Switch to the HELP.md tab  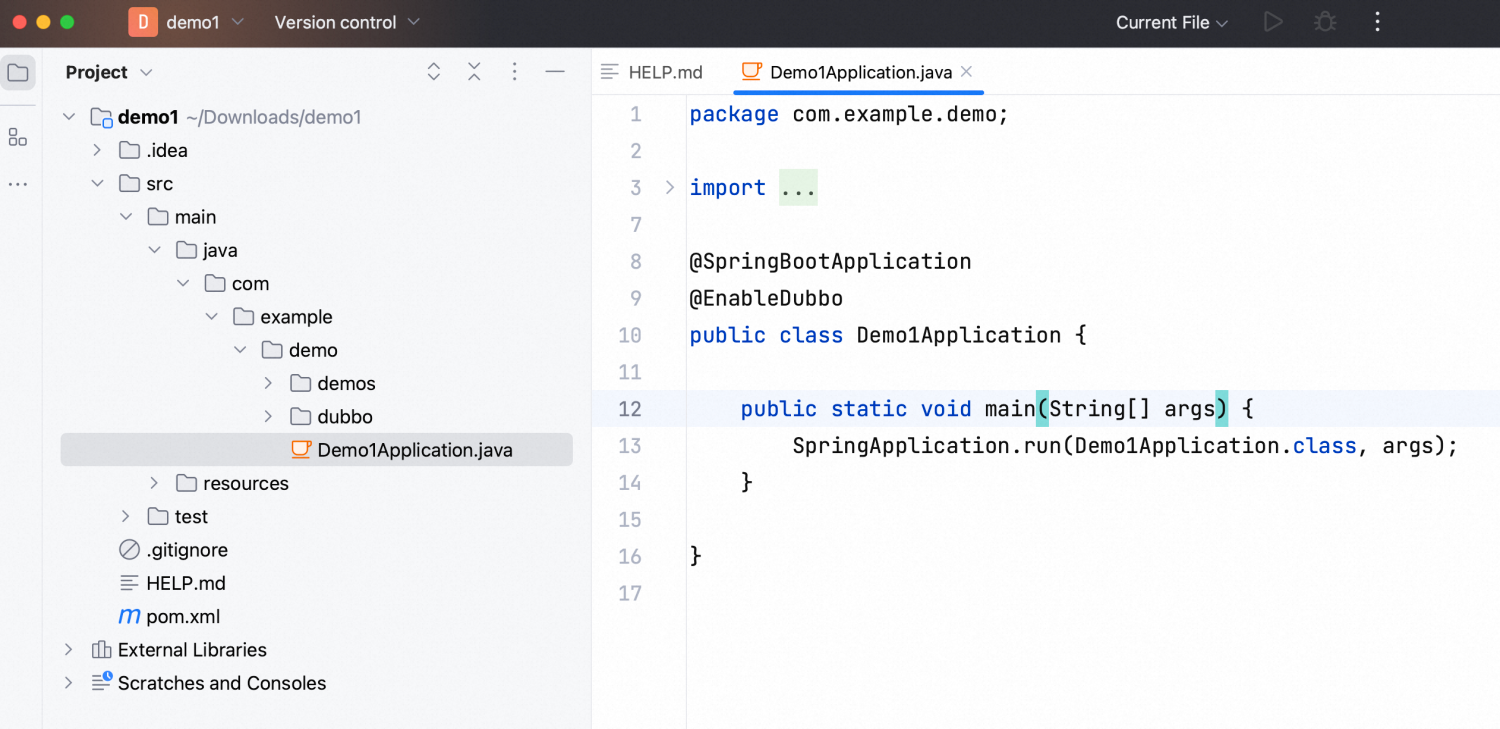click(653, 72)
